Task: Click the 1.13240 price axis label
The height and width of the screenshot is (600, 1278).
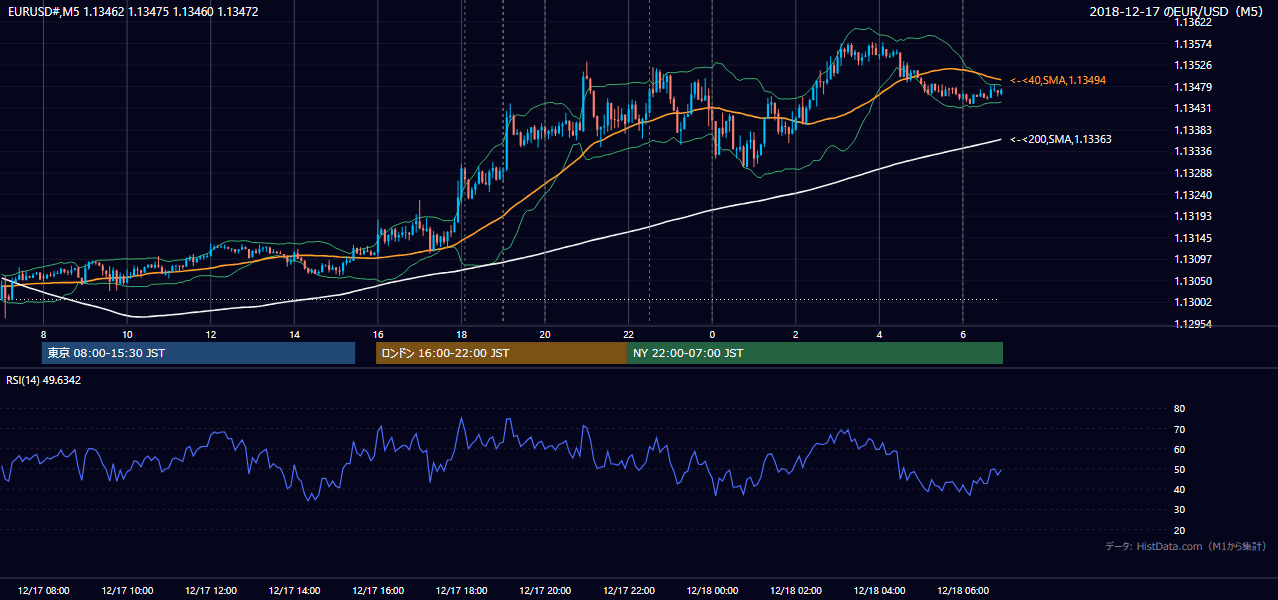Action: pos(1194,195)
